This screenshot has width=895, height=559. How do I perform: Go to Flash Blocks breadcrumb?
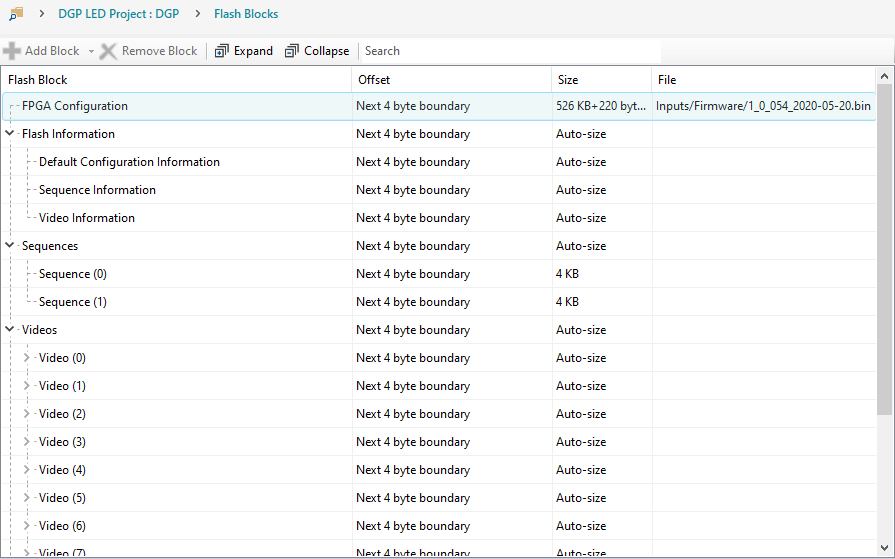pyautogui.click(x=246, y=14)
